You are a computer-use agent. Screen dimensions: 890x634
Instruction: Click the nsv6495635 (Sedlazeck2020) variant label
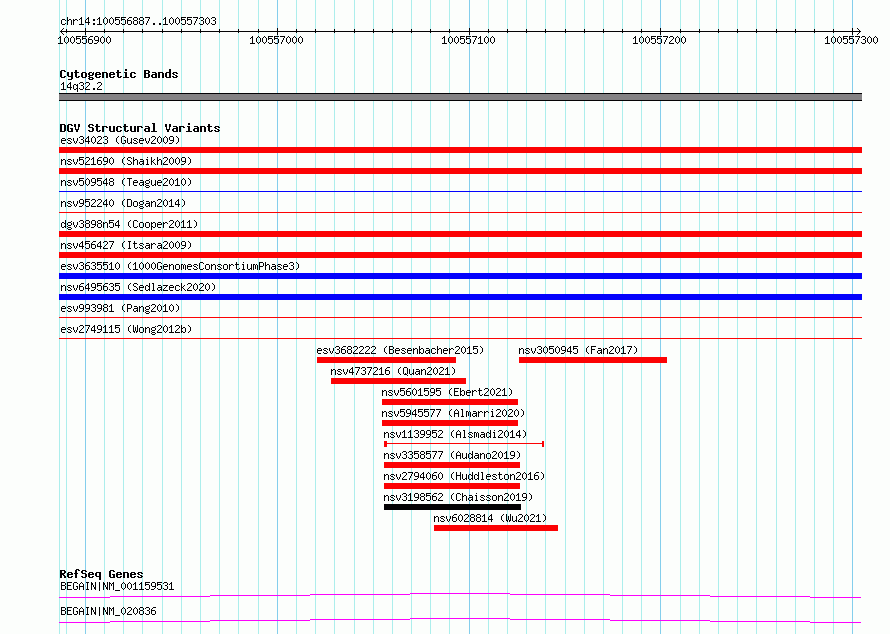(x=138, y=287)
